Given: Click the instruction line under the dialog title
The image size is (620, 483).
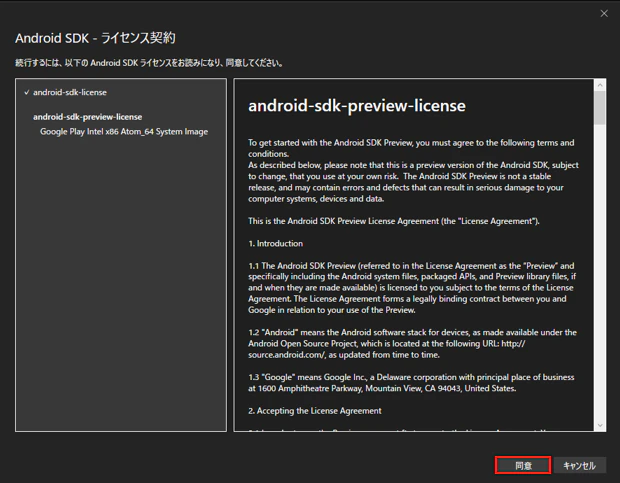Looking at the screenshot, I should pyautogui.click(x=149, y=63).
